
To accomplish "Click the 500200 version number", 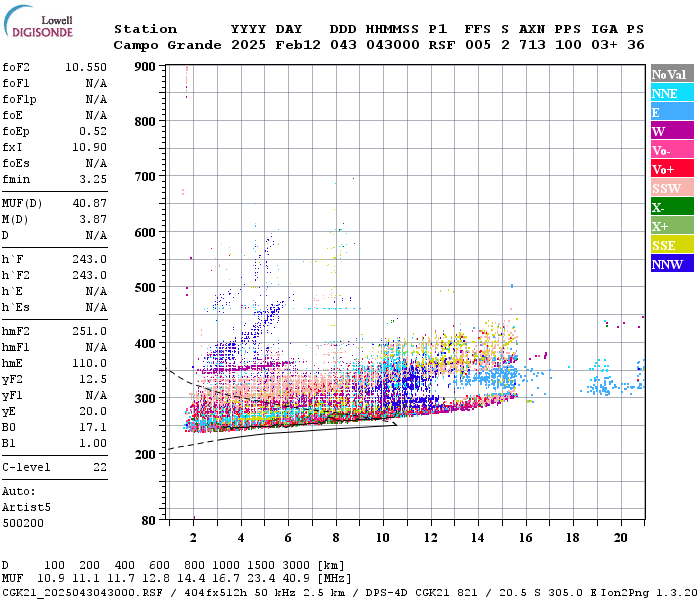I will [23, 523].
